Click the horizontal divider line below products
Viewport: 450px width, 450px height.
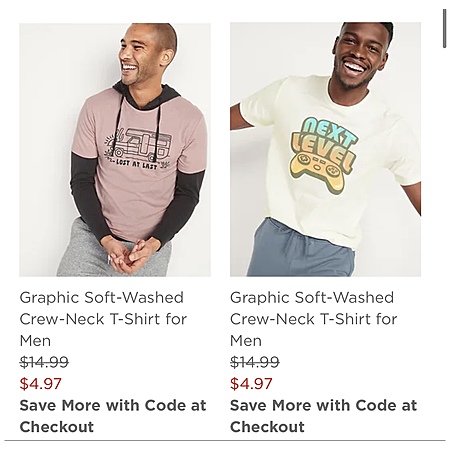tap(225, 440)
